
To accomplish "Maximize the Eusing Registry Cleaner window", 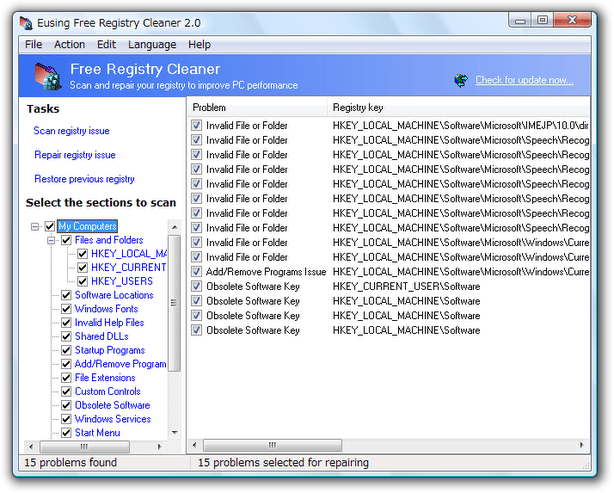I will click(x=542, y=20).
